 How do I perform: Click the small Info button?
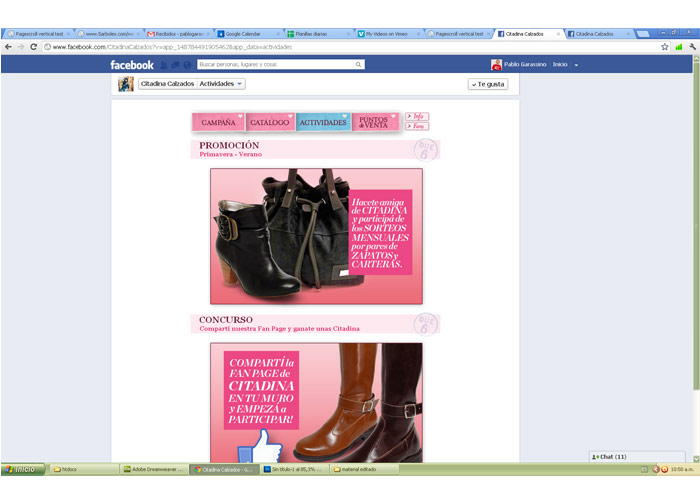pos(417,117)
